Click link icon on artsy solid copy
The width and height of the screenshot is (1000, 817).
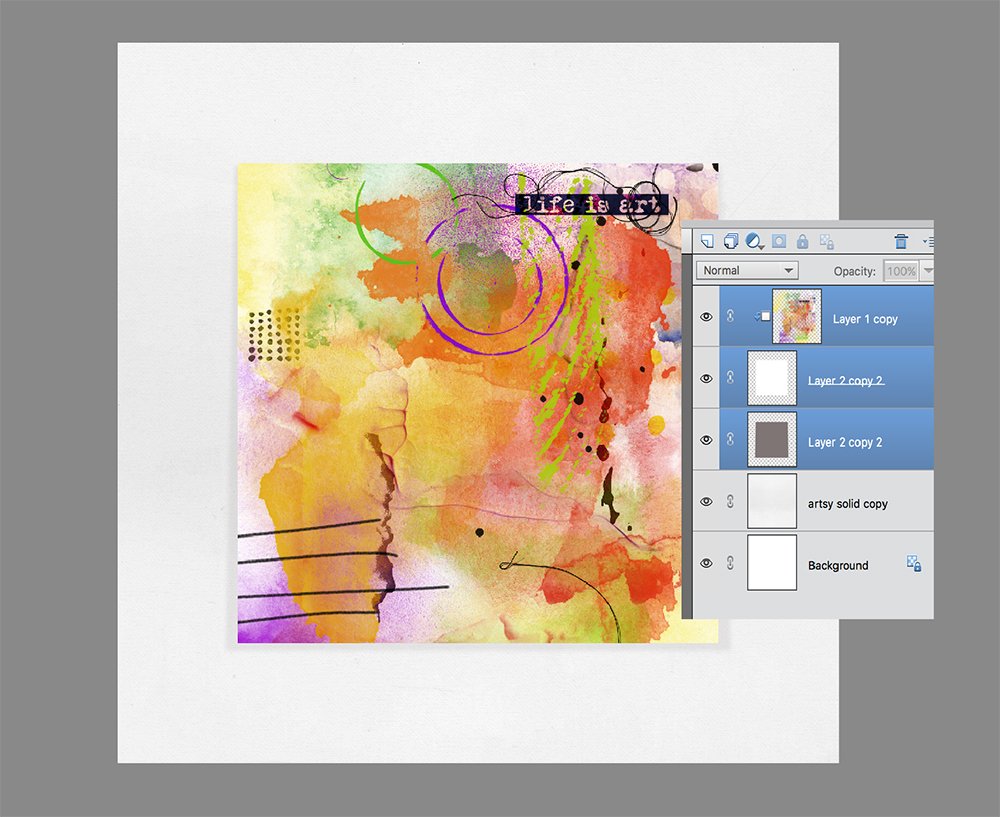coord(730,501)
